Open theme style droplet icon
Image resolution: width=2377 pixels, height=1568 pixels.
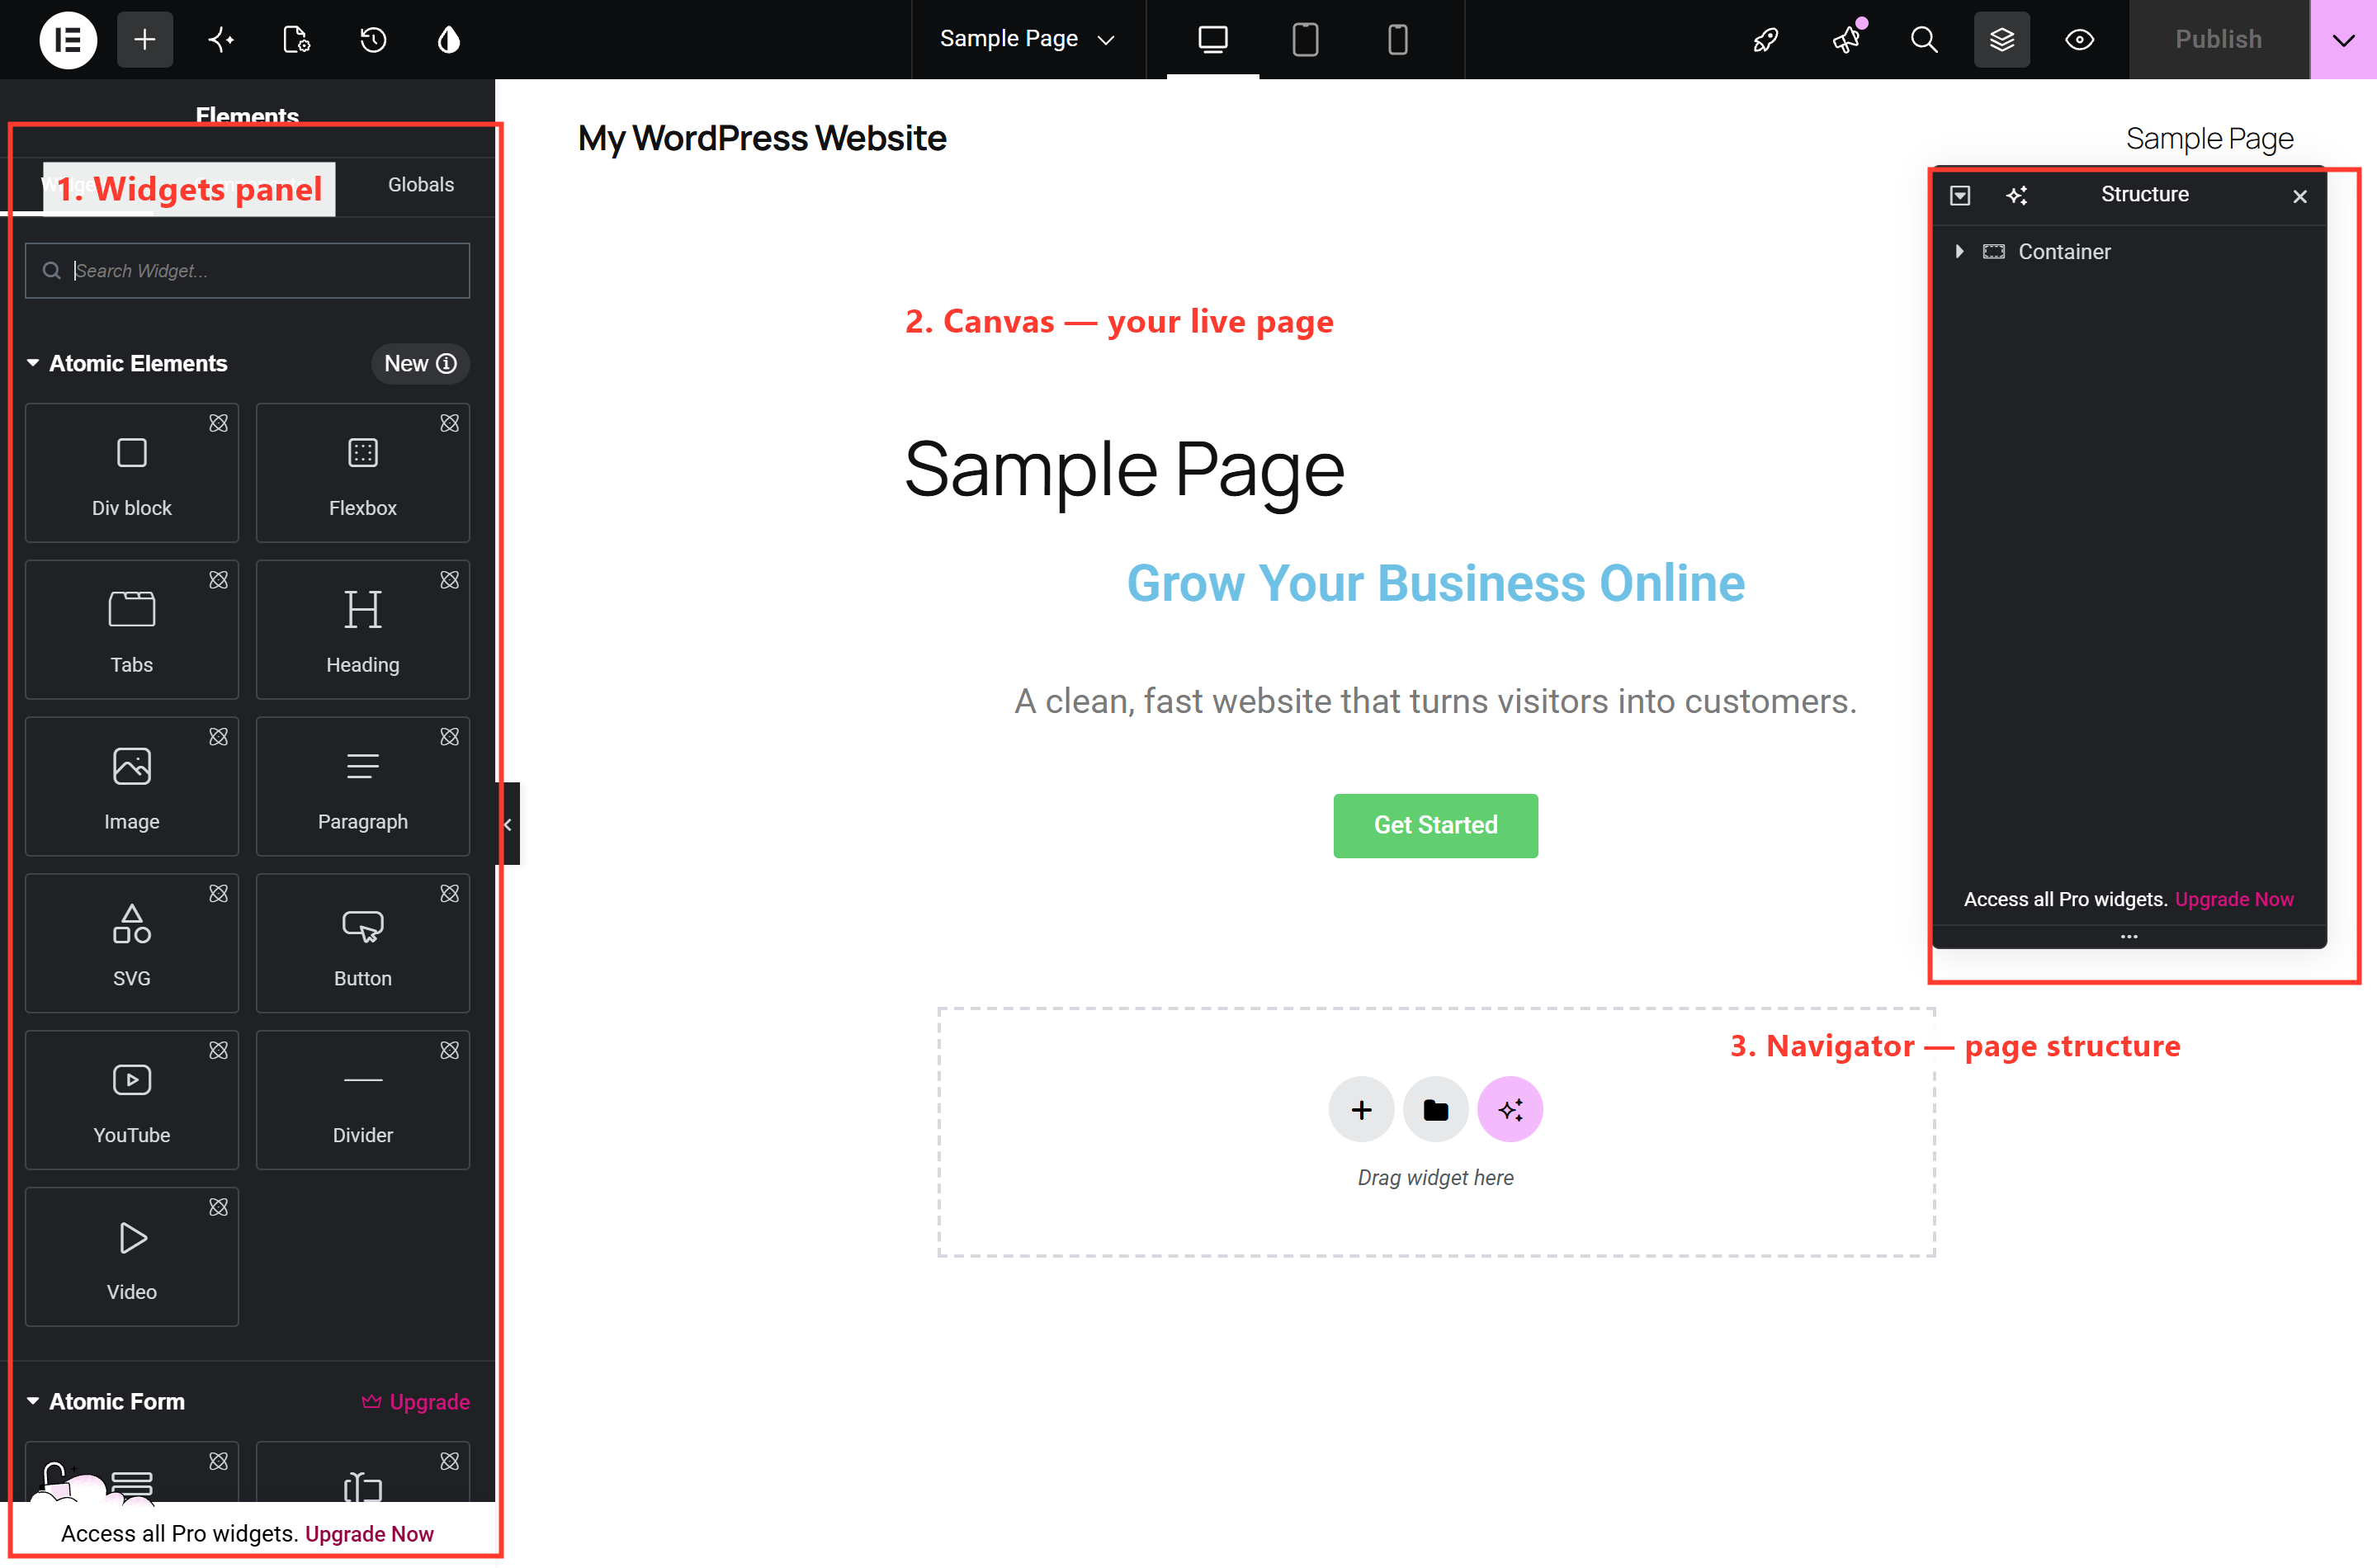click(449, 40)
